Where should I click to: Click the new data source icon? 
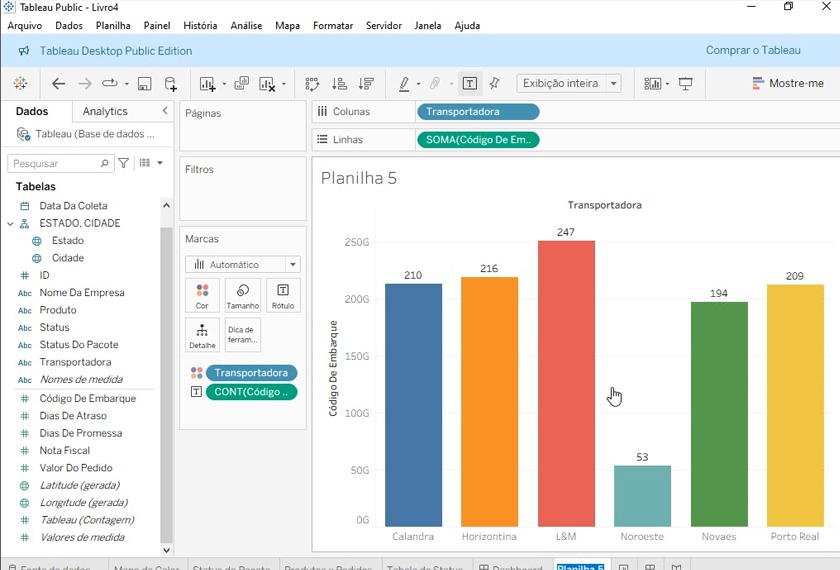coord(171,84)
